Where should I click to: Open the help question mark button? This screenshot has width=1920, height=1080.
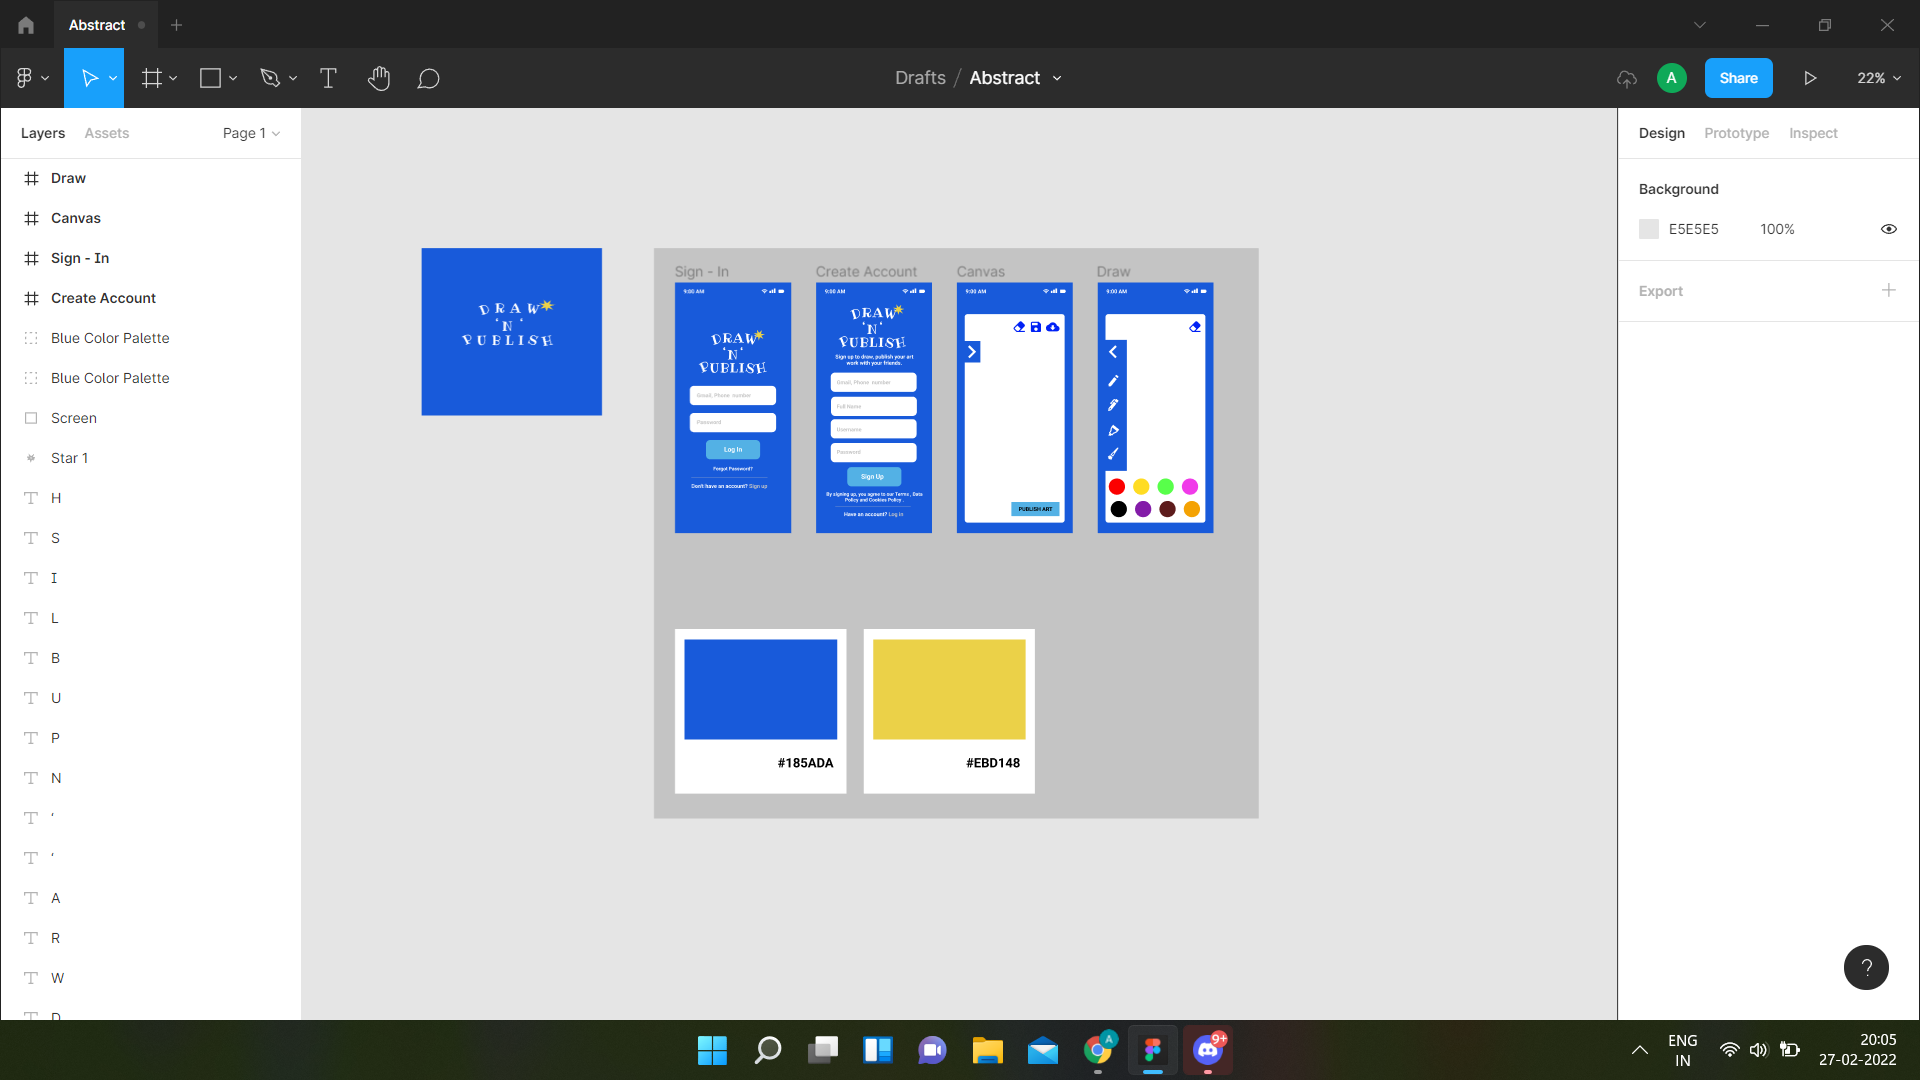1865,967
